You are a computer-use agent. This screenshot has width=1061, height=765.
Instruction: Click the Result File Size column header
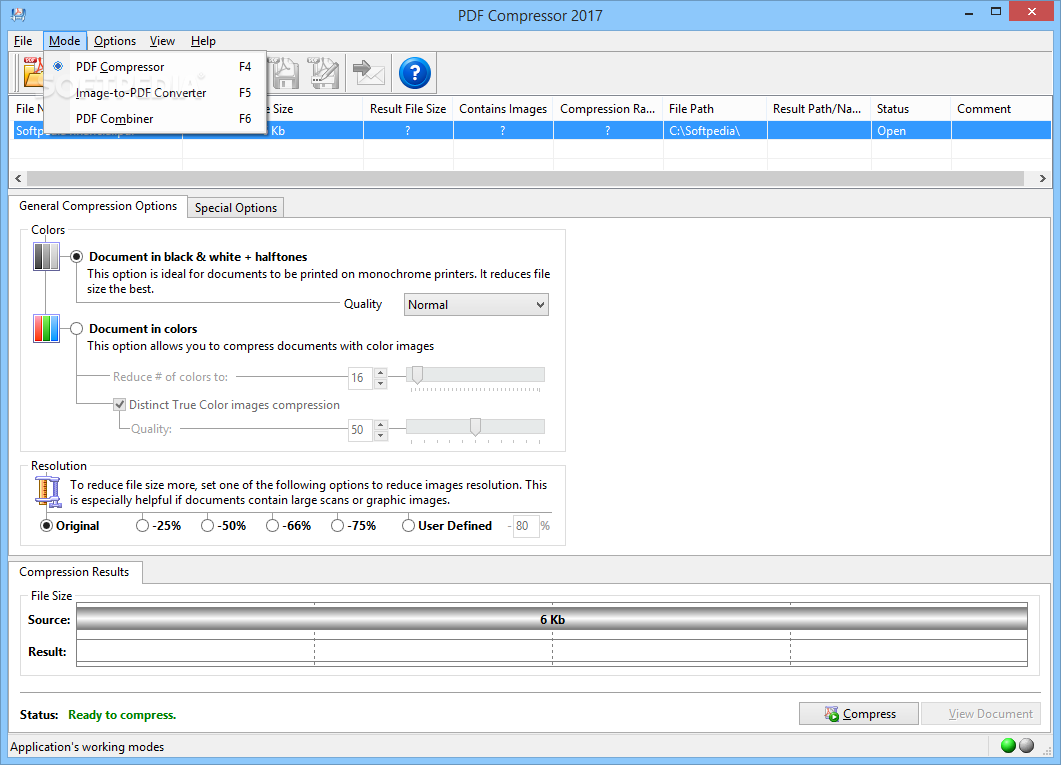[x=408, y=108]
